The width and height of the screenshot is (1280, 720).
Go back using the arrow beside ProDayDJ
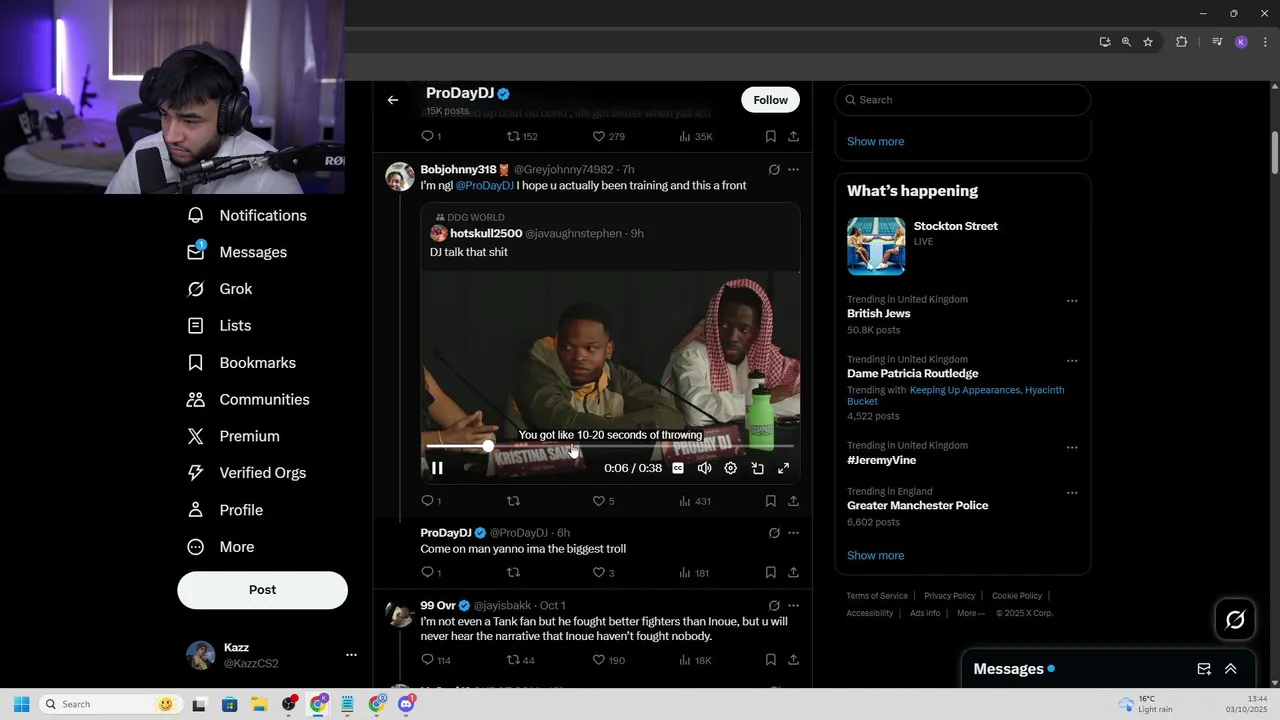[x=393, y=100]
